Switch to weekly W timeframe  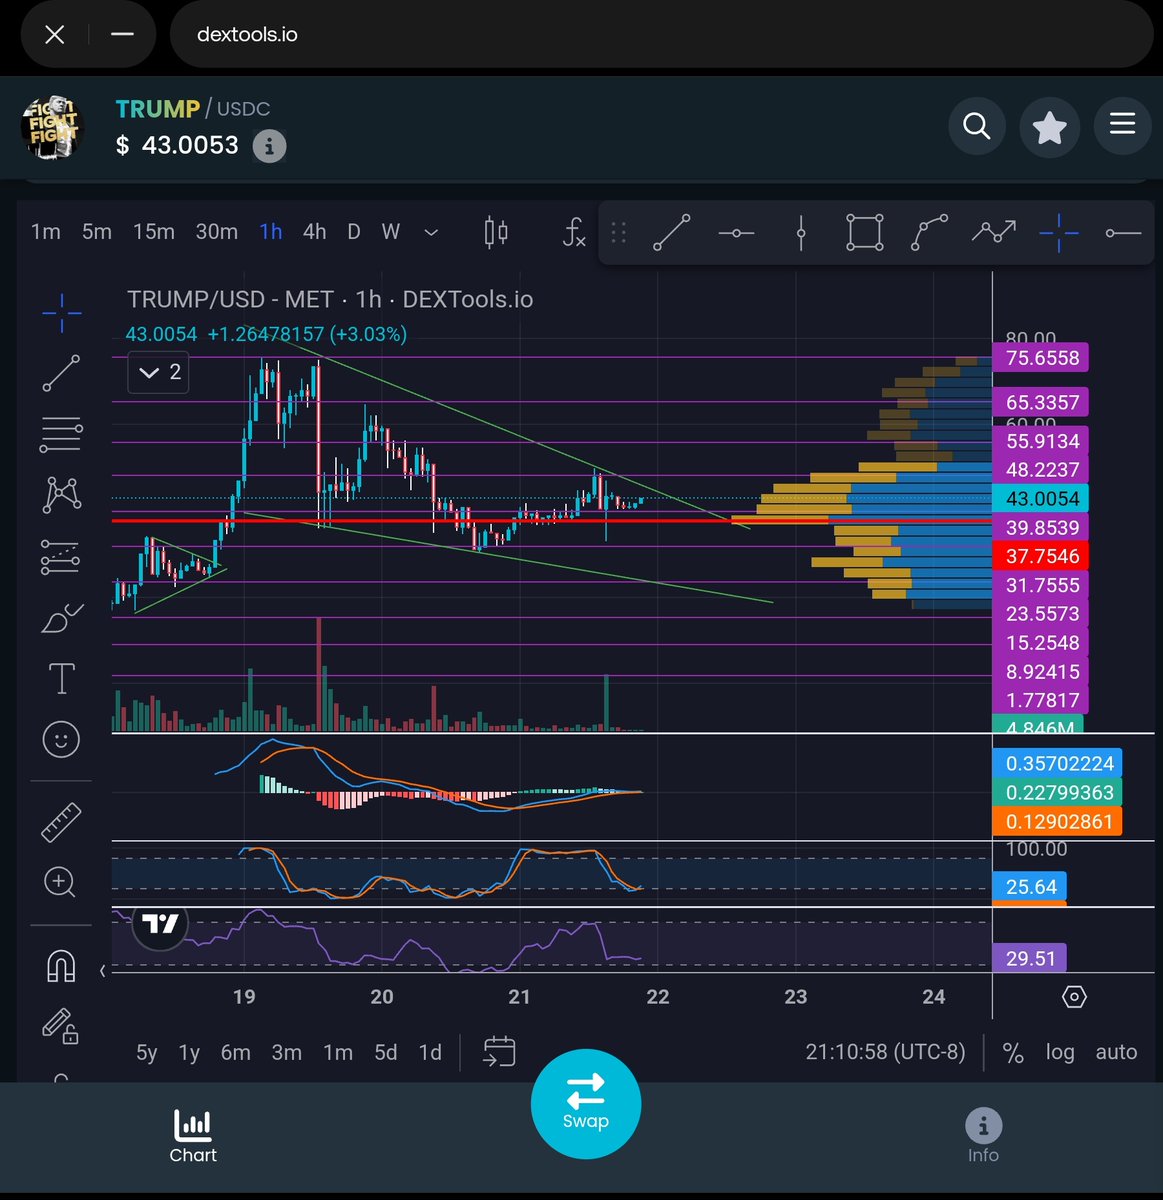point(391,232)
